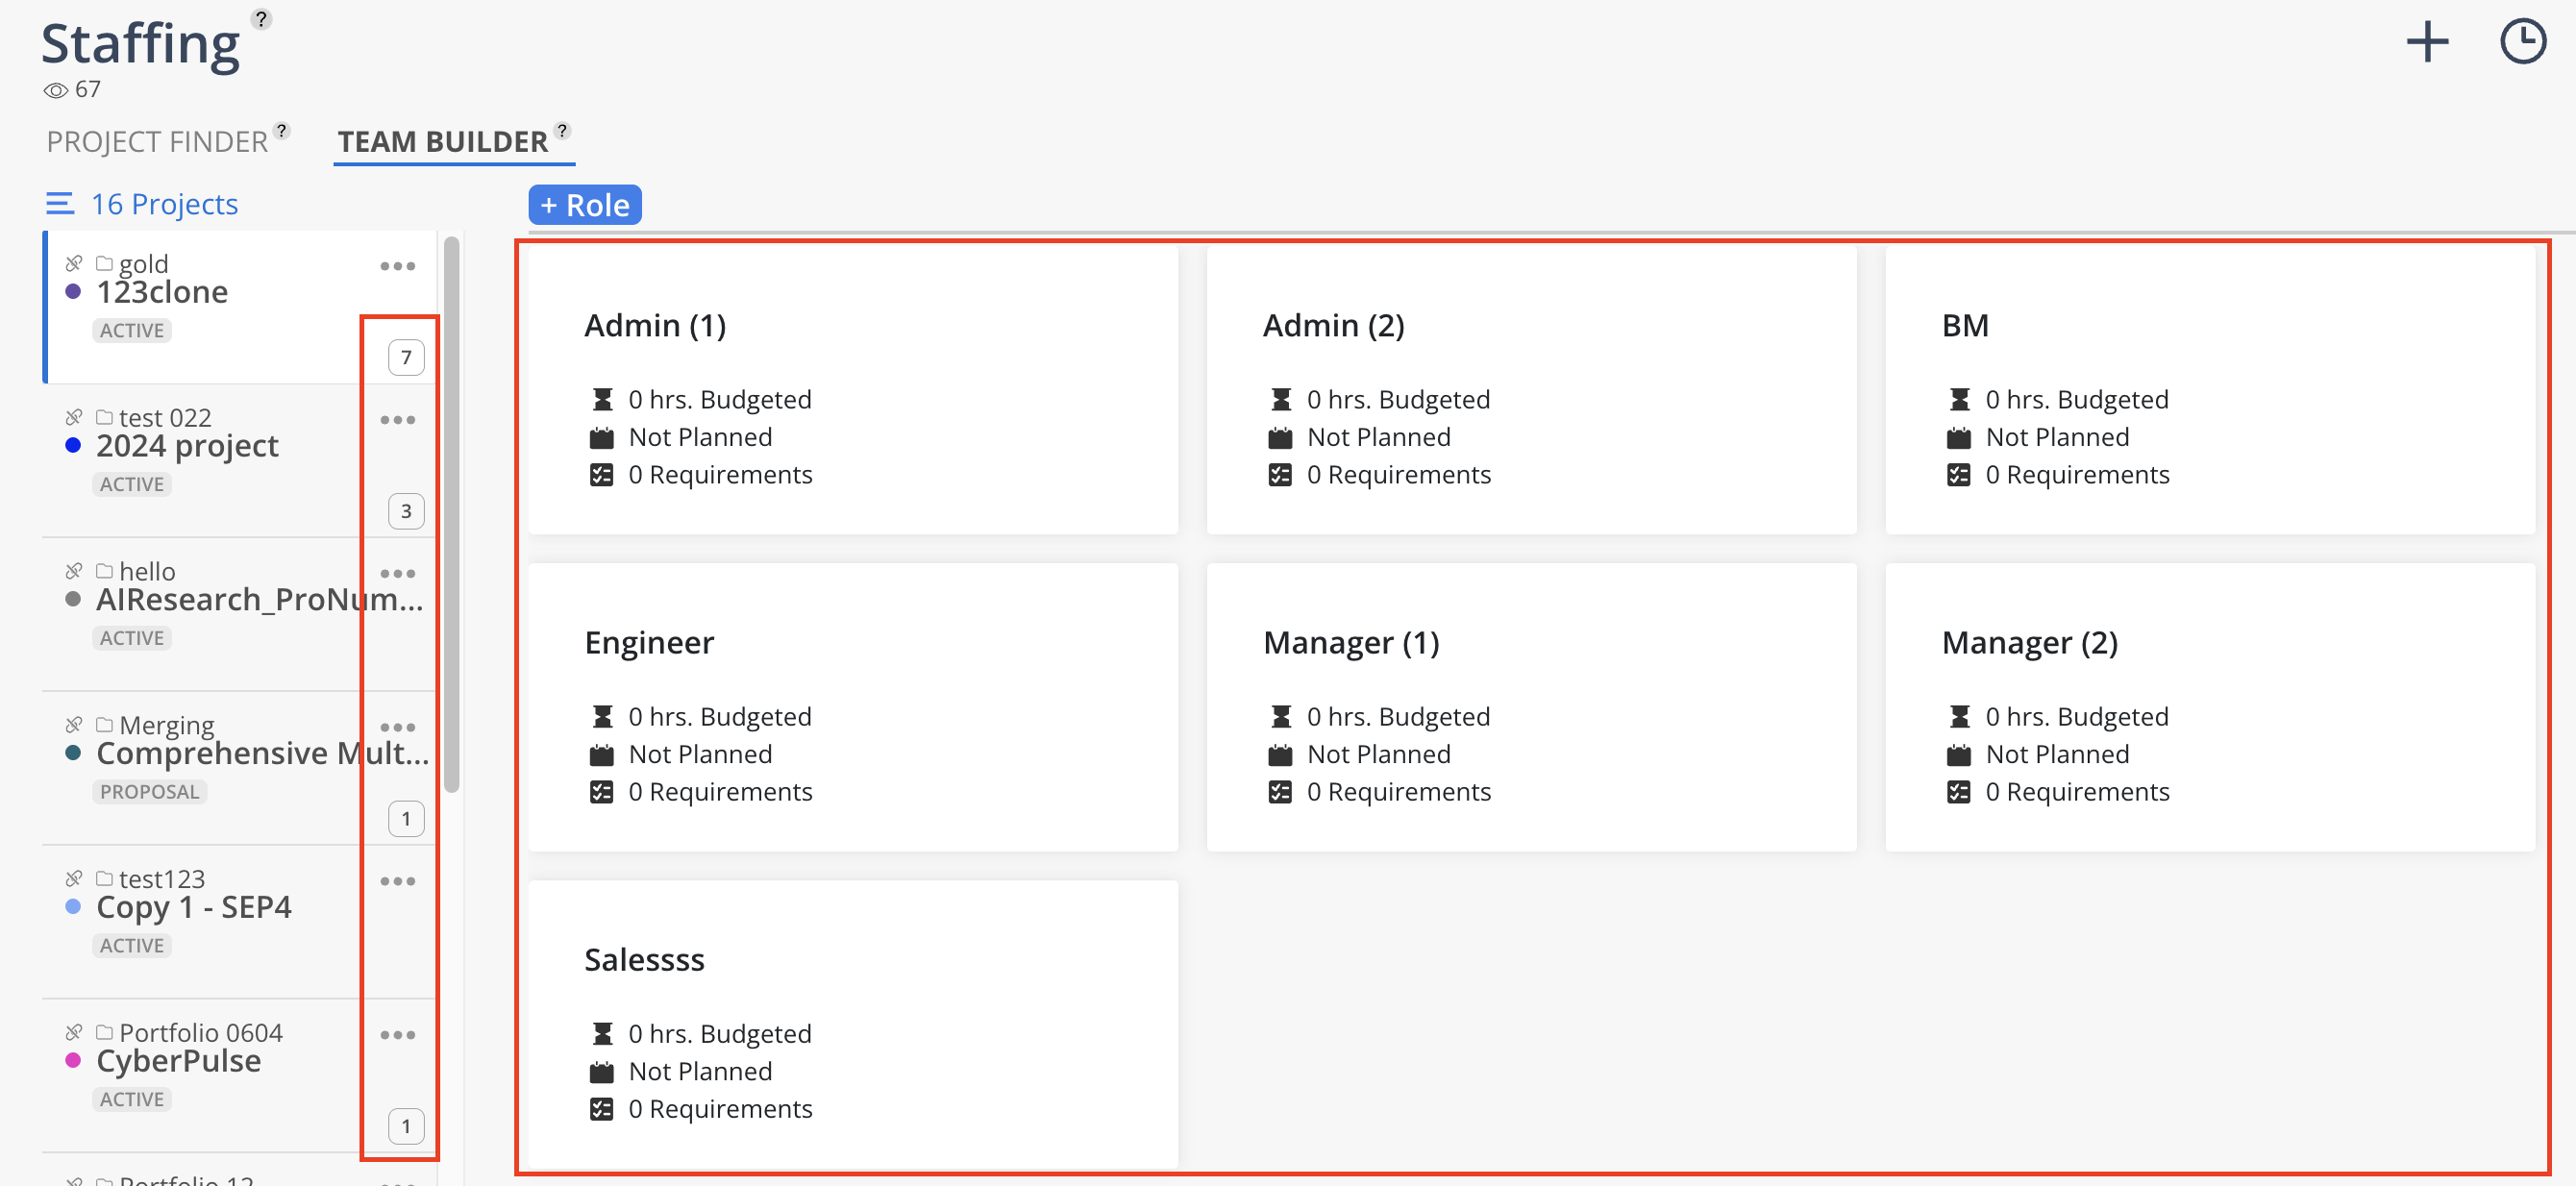Click the pin icon on test 022 row

coord(74,418)
